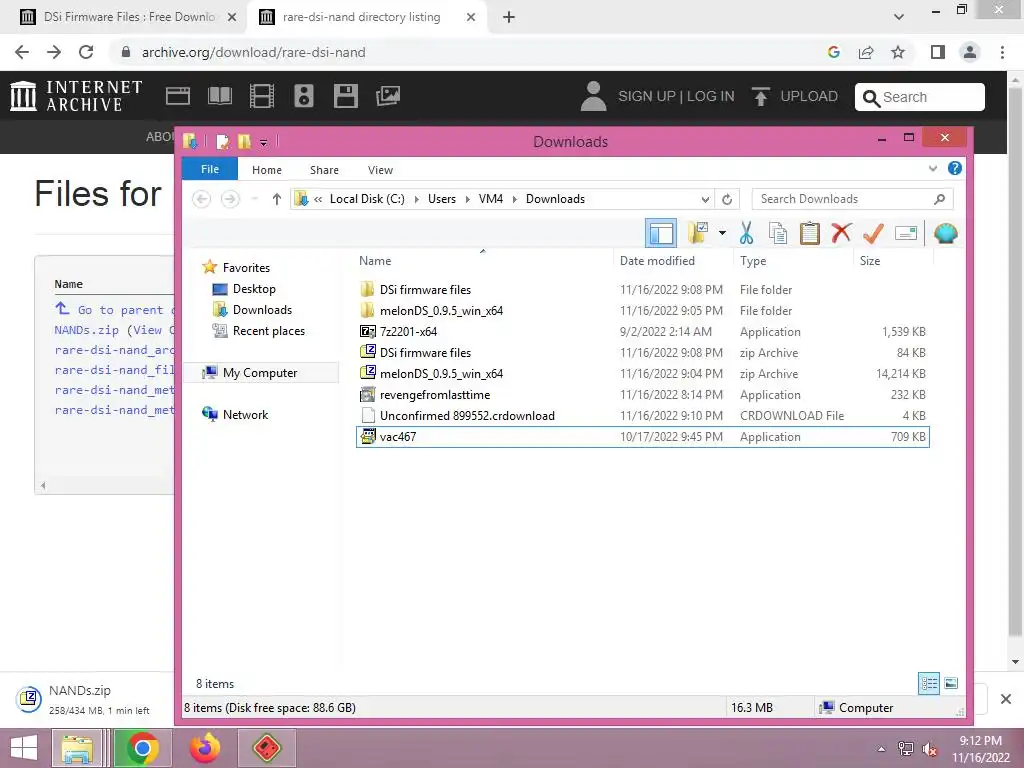
Task: Click the Explorer Forward navigation arrow
Action: click(230, 199)
